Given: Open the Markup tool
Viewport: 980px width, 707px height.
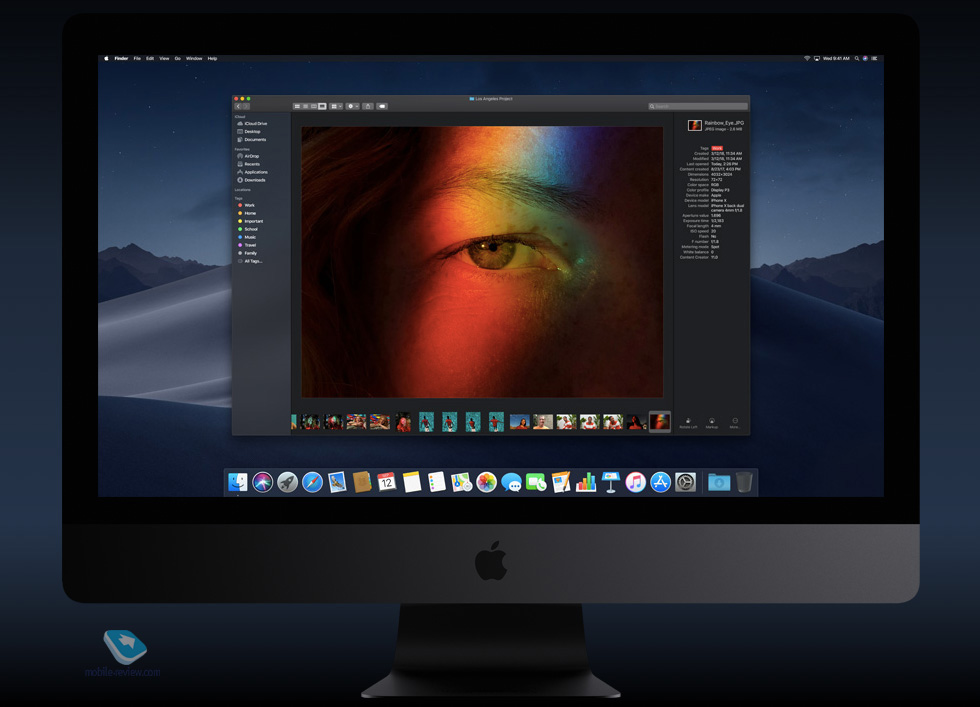Looking at the screenshot, I should point(712,422).
